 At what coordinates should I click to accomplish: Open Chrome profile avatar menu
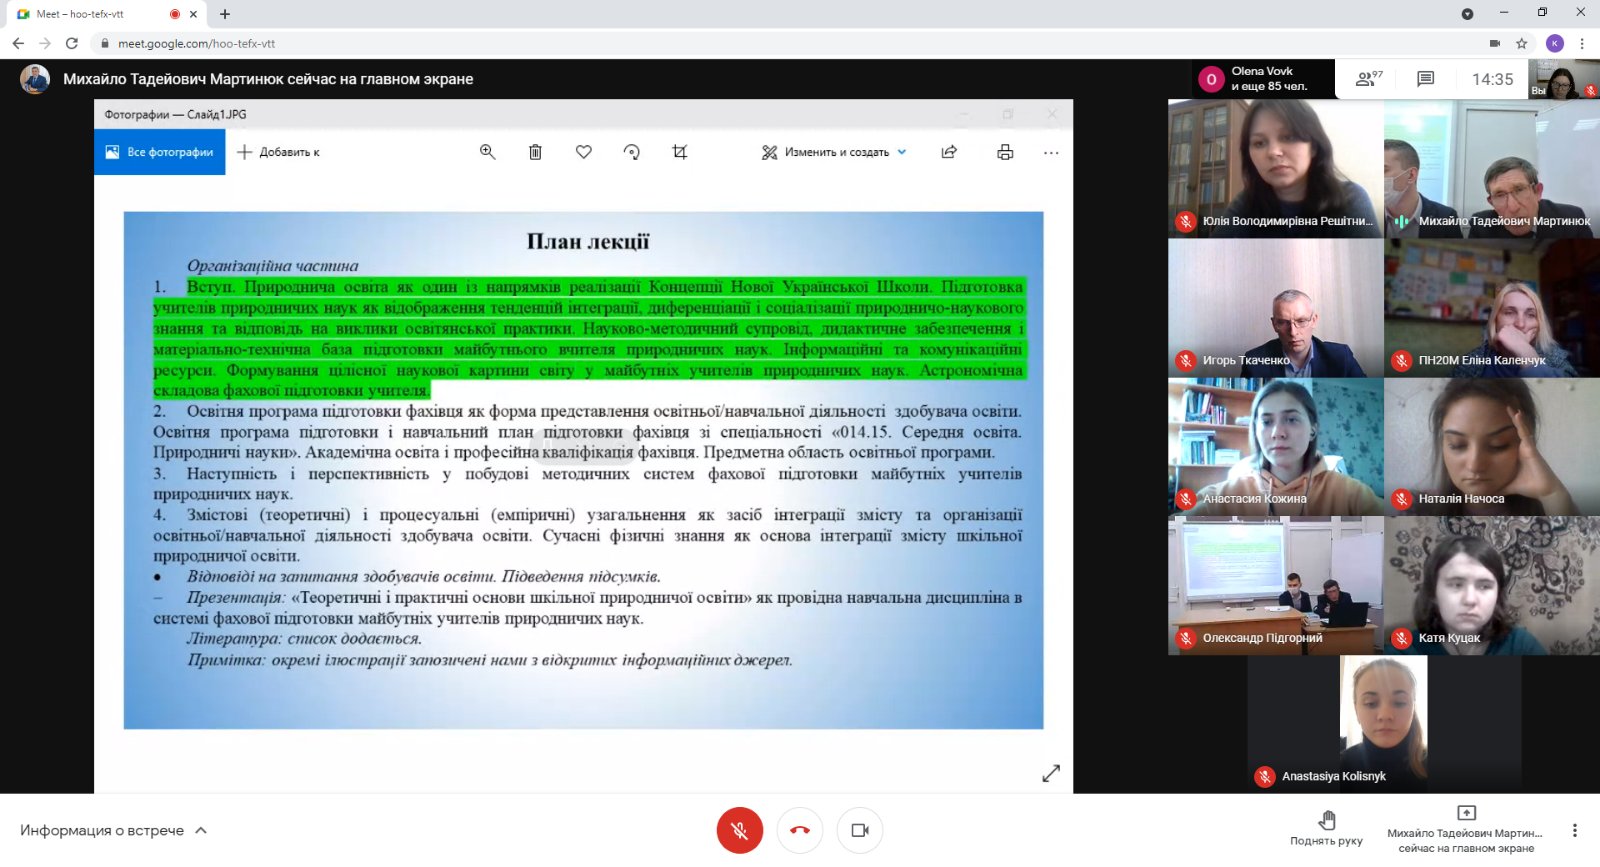click(x=1554, y=43)
